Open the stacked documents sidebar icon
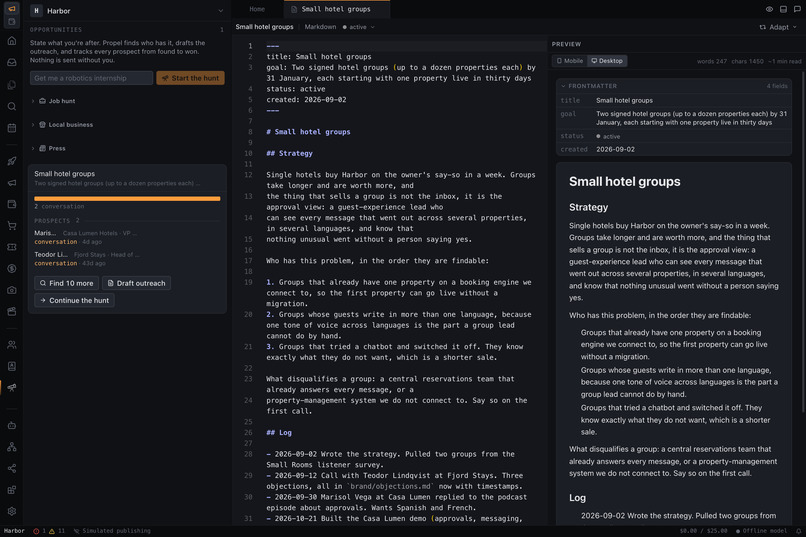The image size is (806, 537). [11, 84]
